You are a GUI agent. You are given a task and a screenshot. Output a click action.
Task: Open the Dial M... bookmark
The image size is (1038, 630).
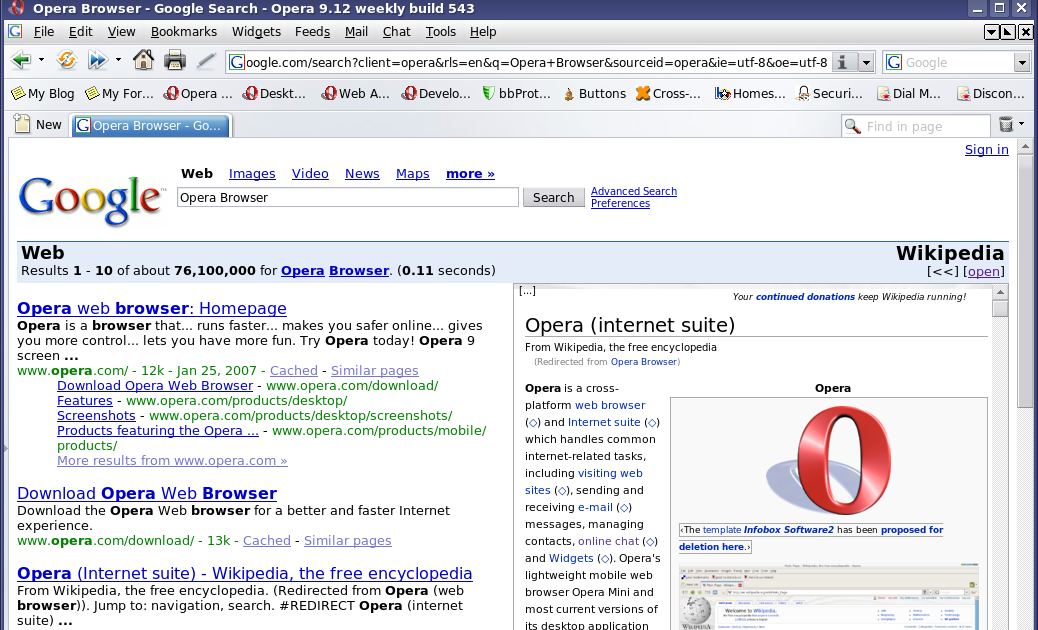[x=909, y=93]
